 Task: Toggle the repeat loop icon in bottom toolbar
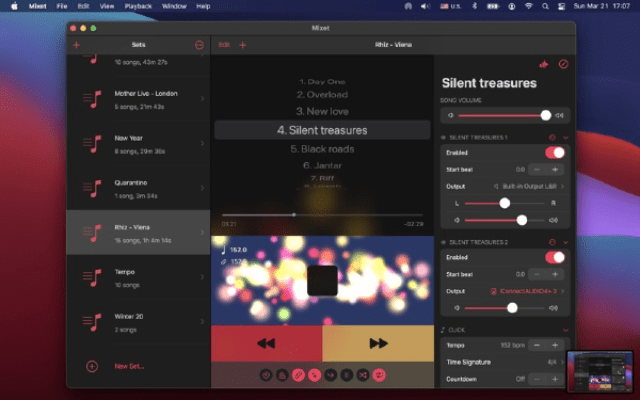tap(378, 374)
